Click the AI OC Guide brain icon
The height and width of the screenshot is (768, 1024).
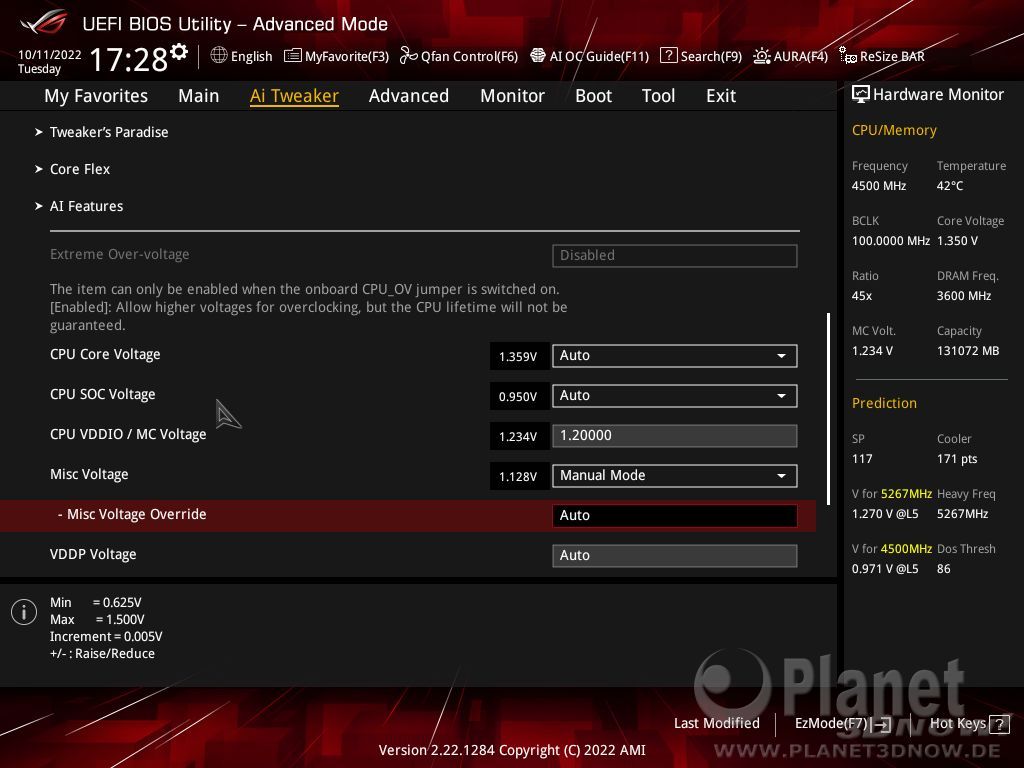point(537,56)
